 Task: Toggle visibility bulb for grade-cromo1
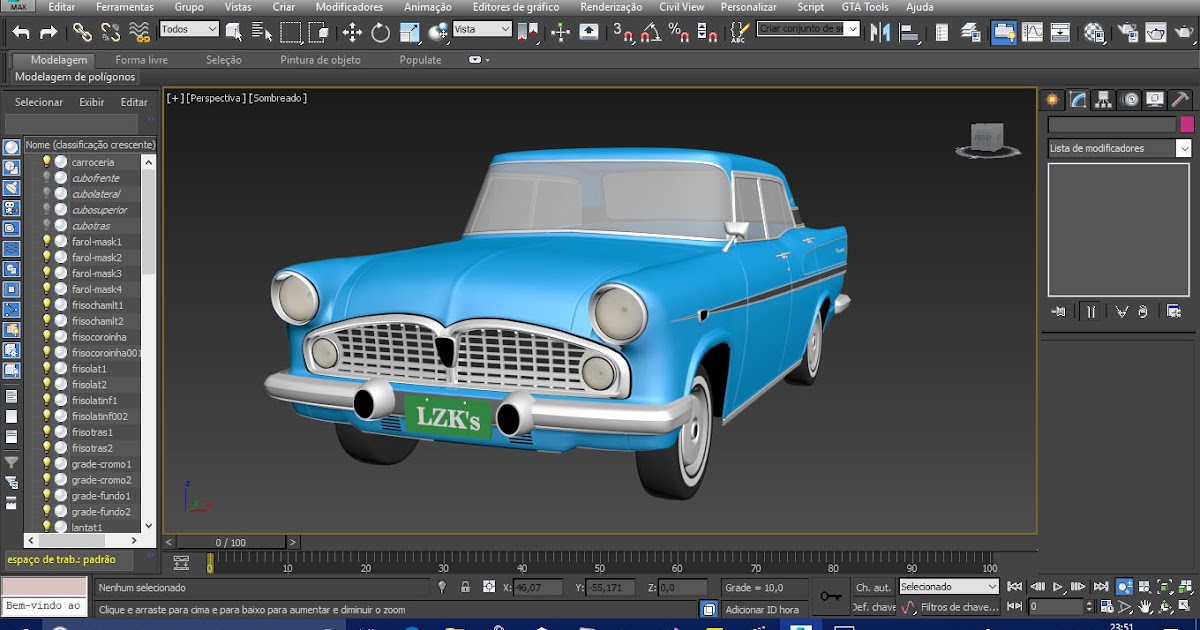pos(46,464)
